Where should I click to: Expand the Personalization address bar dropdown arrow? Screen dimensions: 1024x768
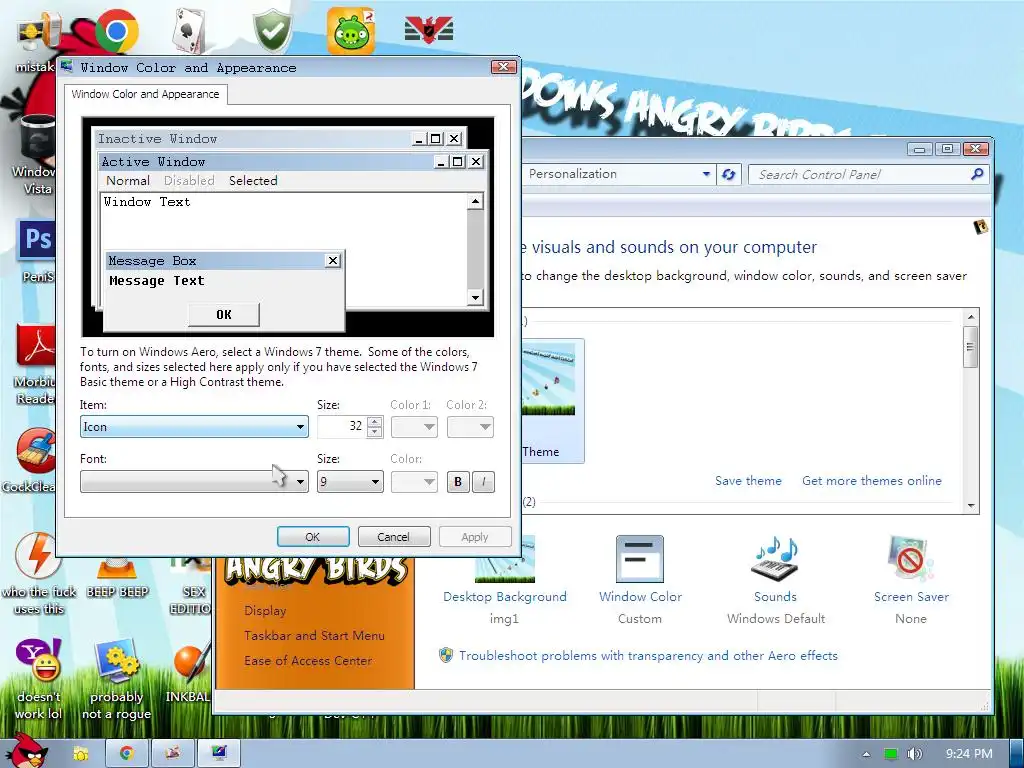[x=706, y=174]
